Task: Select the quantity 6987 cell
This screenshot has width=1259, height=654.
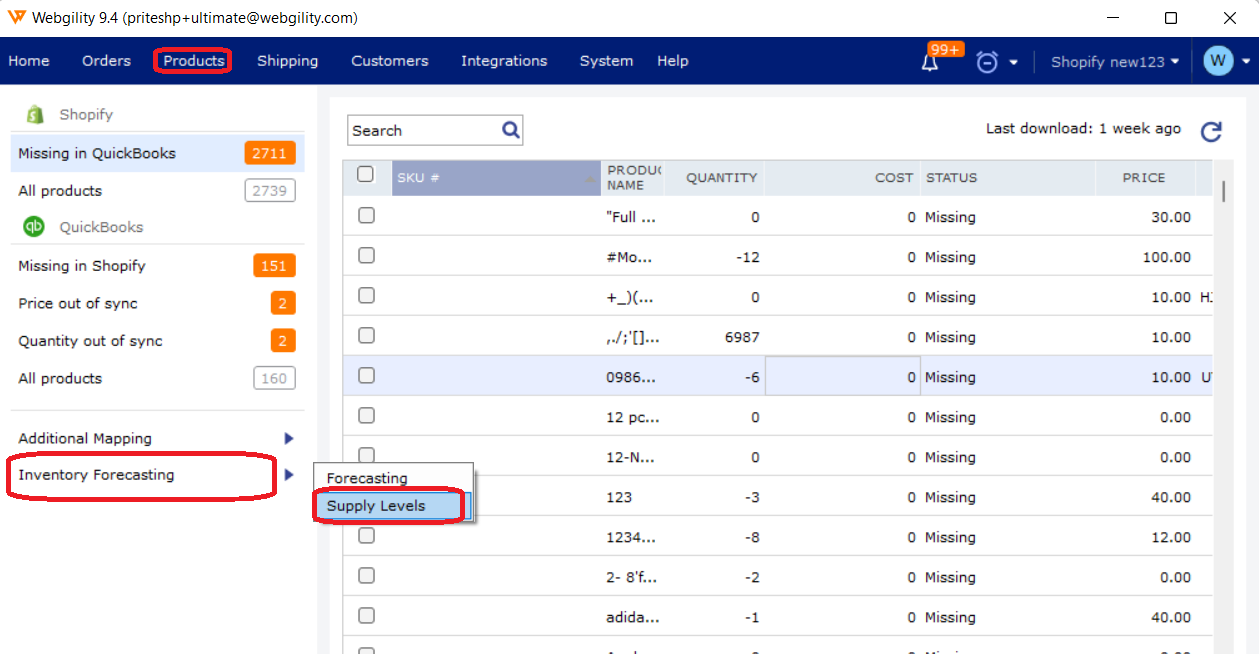Action: point(741,337)
